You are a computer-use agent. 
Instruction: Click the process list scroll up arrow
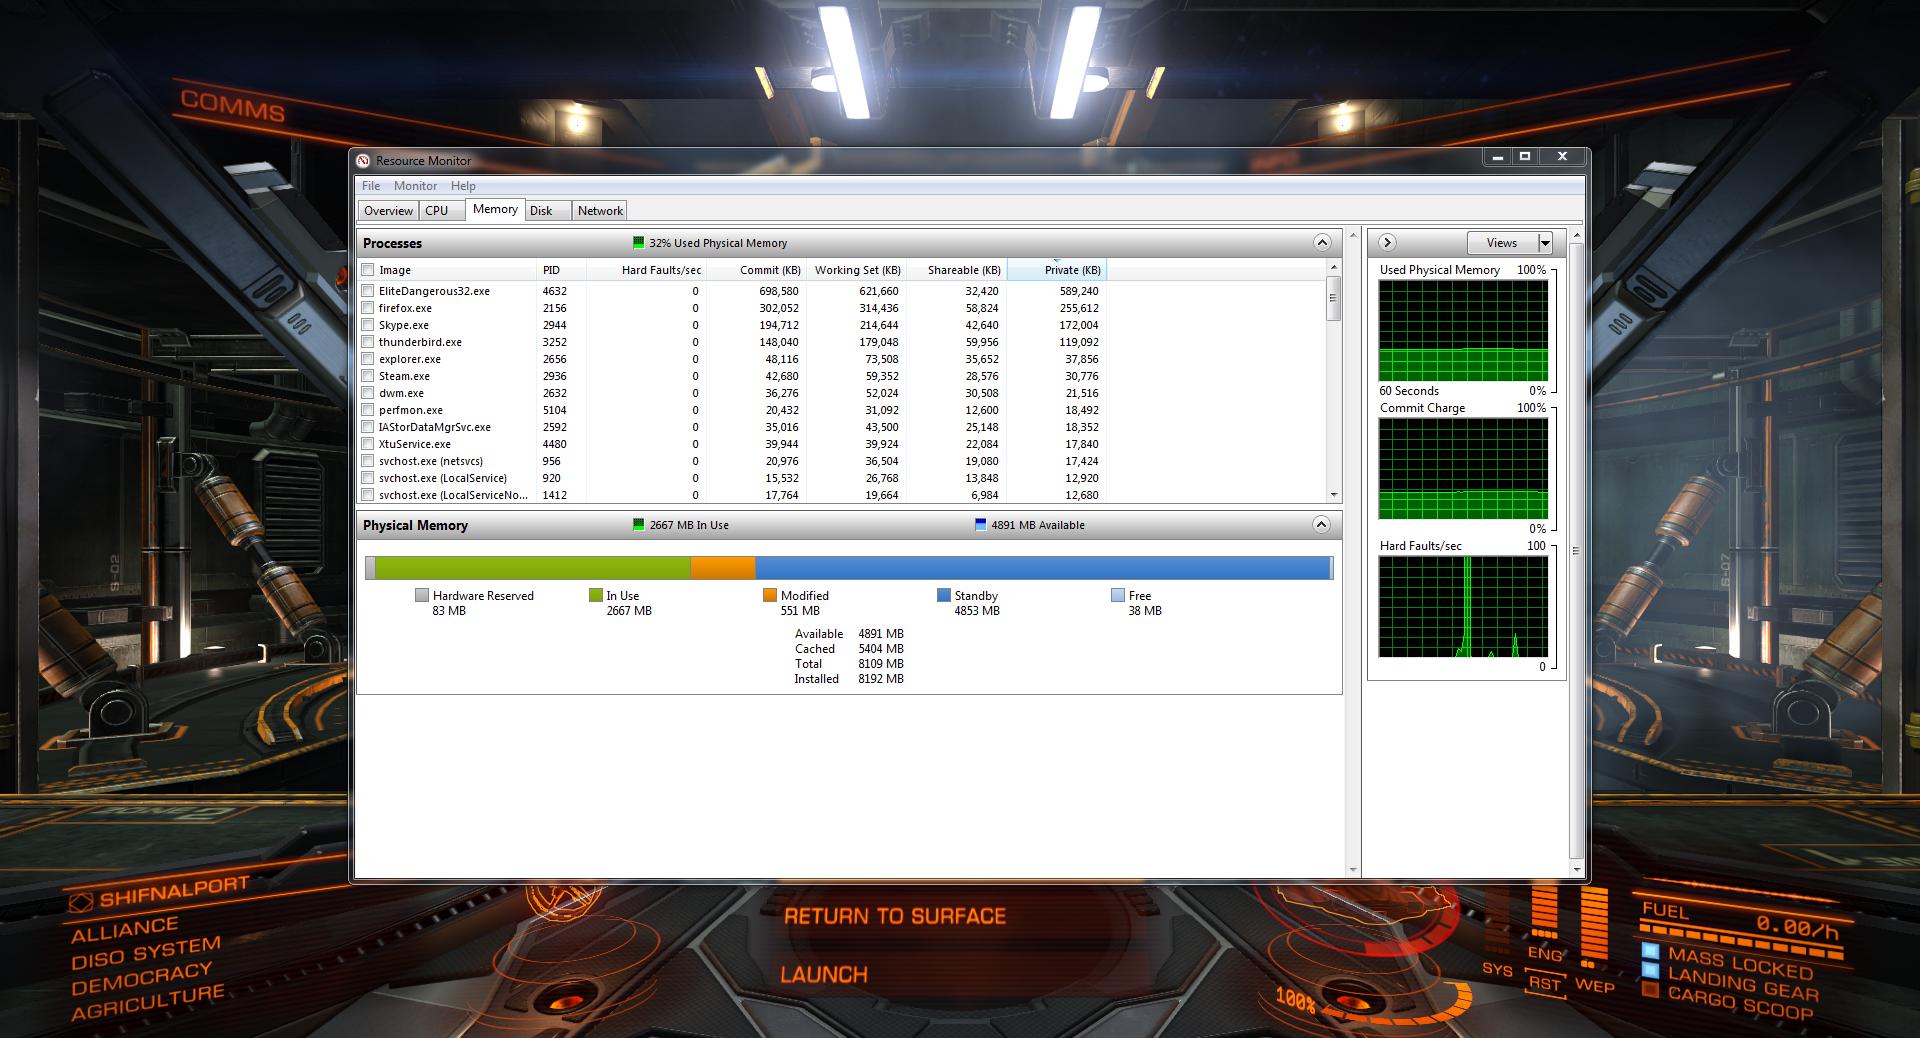[x=1333, y=268]
